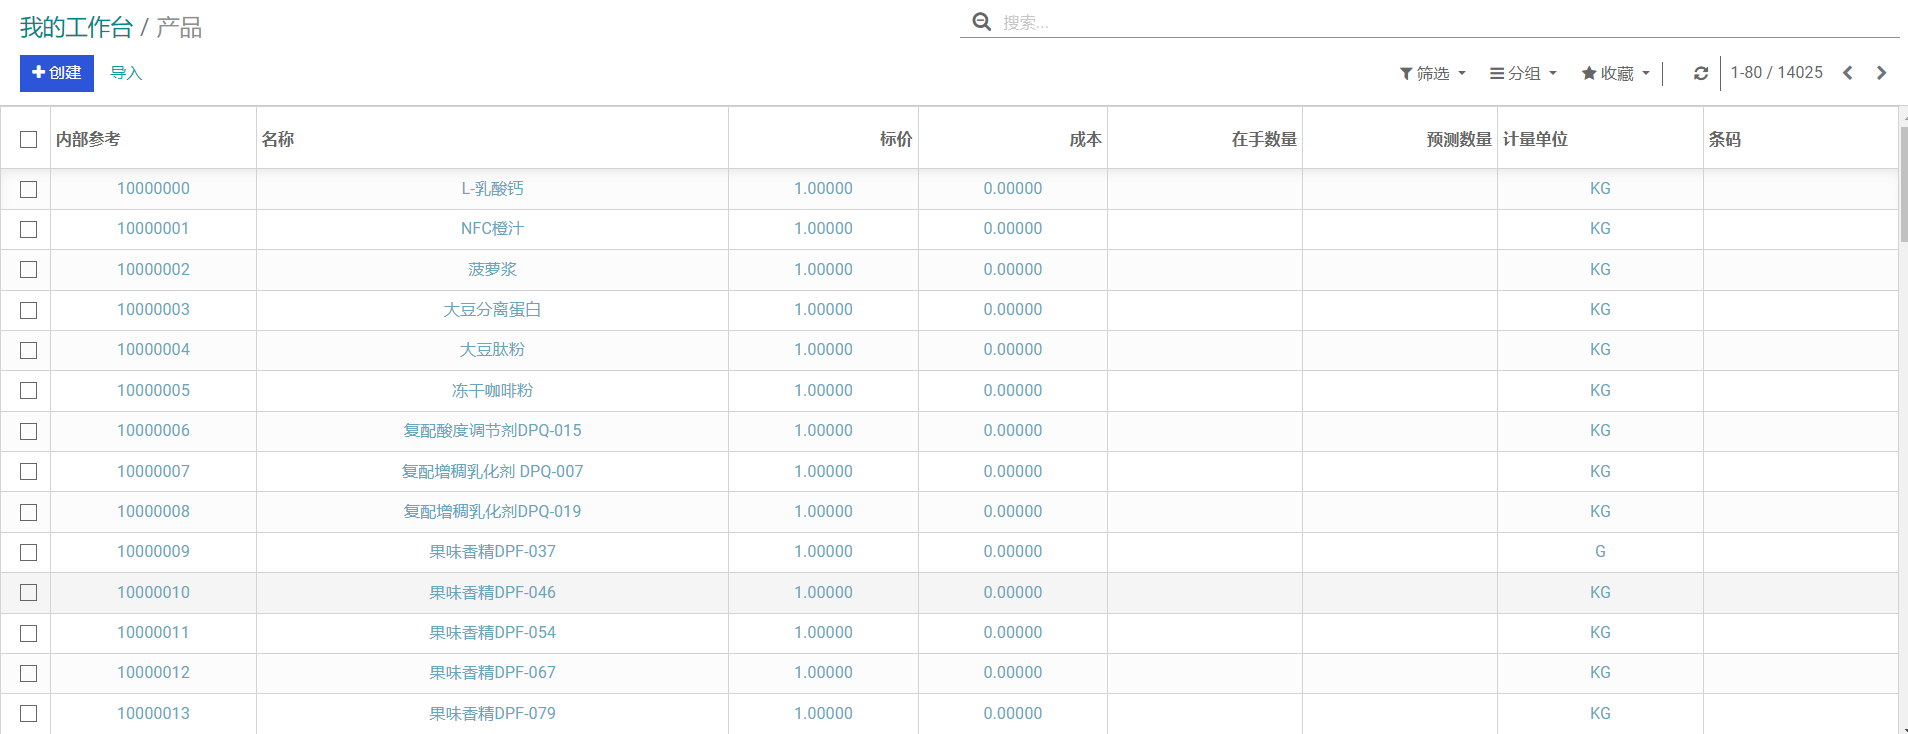Open product L-乳酸钙
1908x734 pixels.
coord(492,188)
